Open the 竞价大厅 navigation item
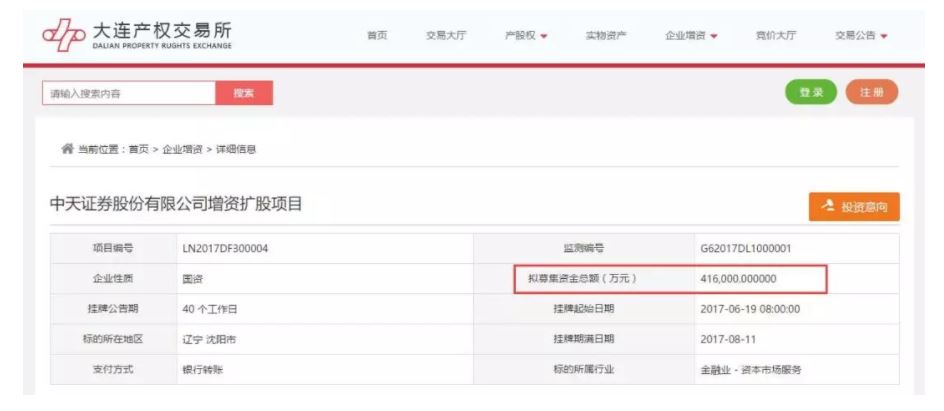 click(x=776, y=36)
